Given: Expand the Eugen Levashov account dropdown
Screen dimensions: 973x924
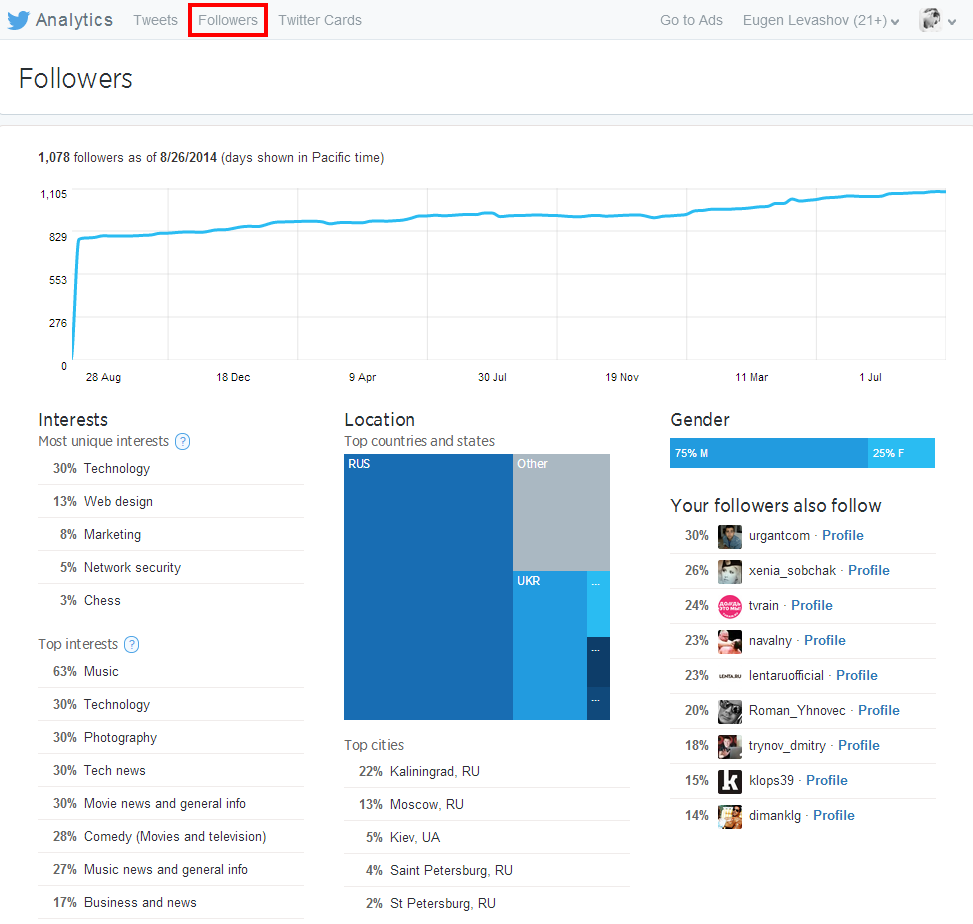Looking at the screenshot, I should (x=821, y=20).
